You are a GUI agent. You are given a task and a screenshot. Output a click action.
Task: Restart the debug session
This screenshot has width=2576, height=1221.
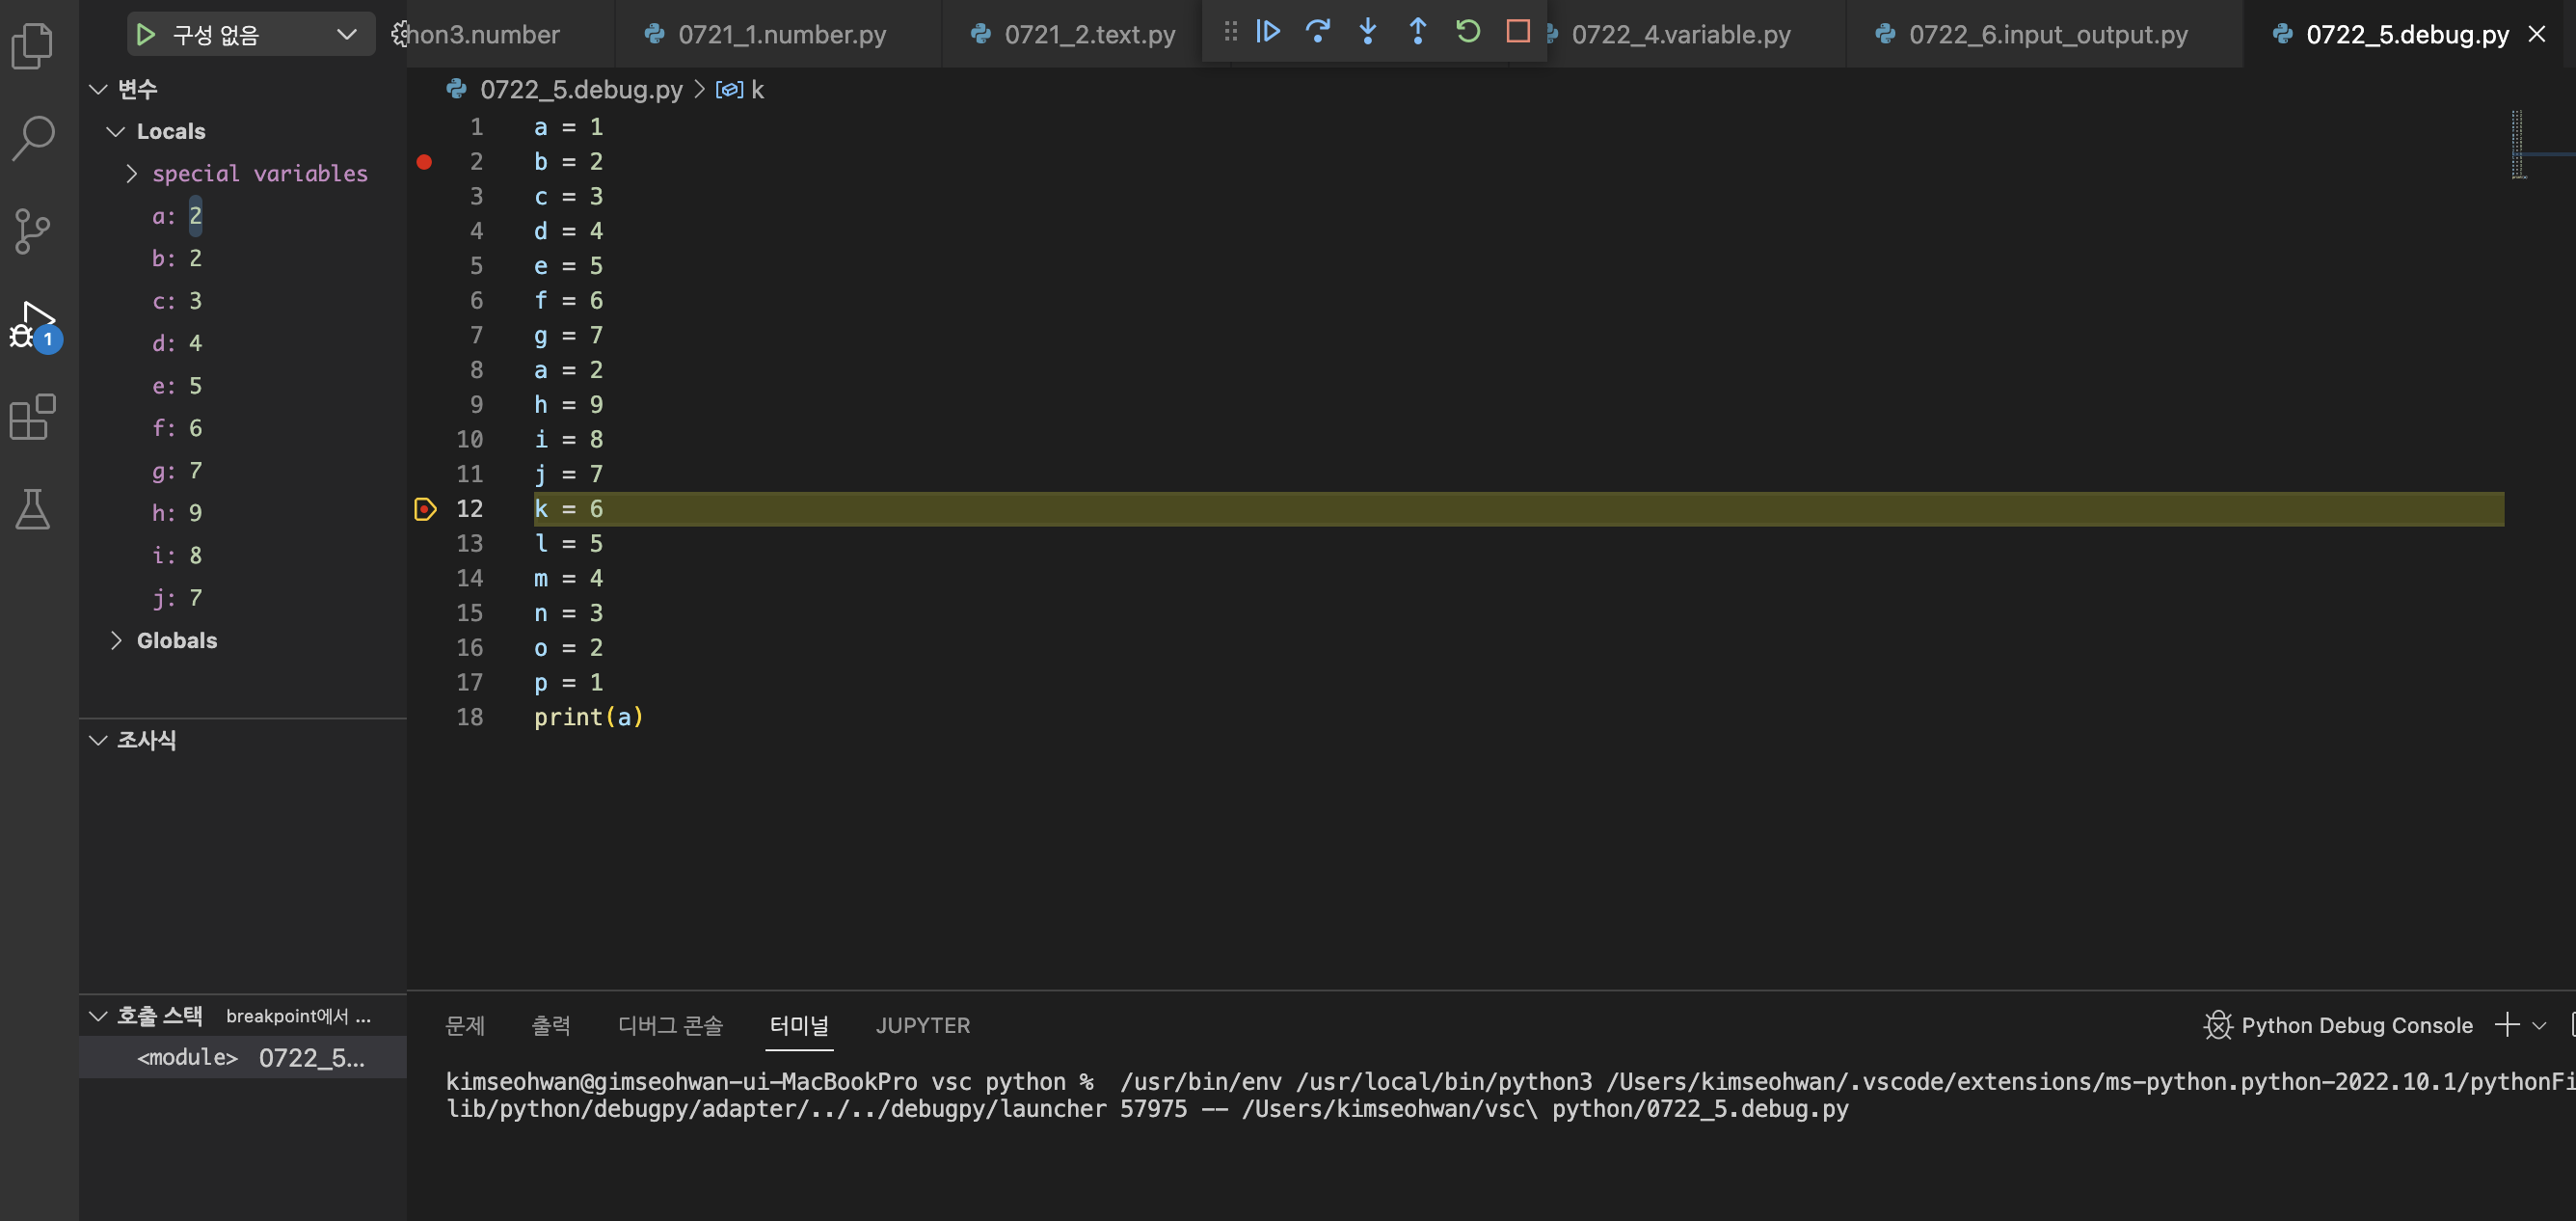[x=1468, y=32]
